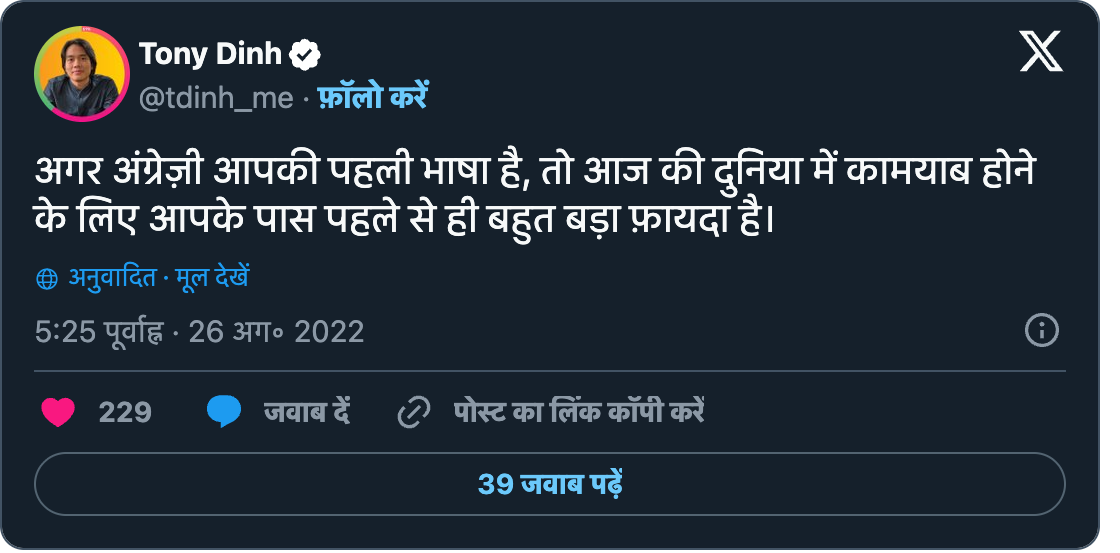The image size is (1120, 553).
Task: Click the 229 likes count
Action: pyautogui.click(x=125, y=413)
